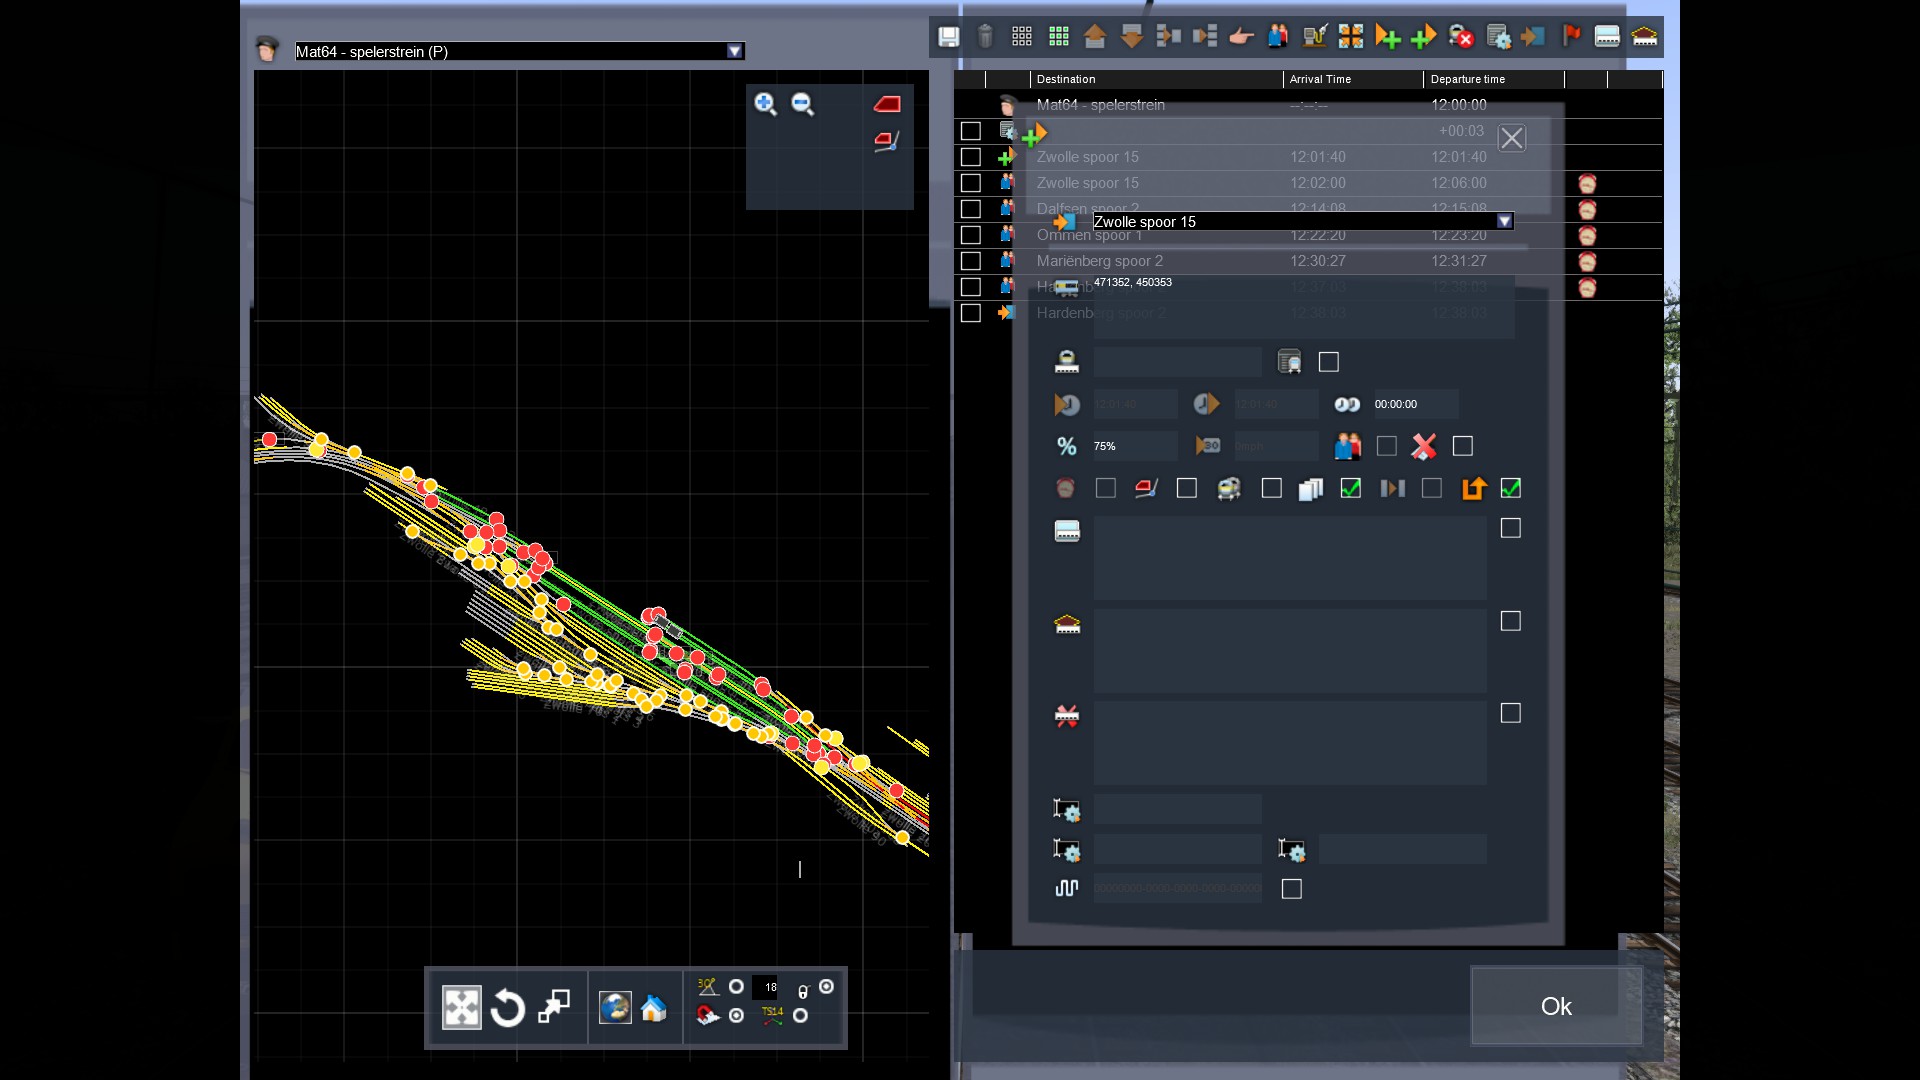Add a go-via instruction with the green plus arrow
The image size is (1920, 1080).
(1423, 37)
